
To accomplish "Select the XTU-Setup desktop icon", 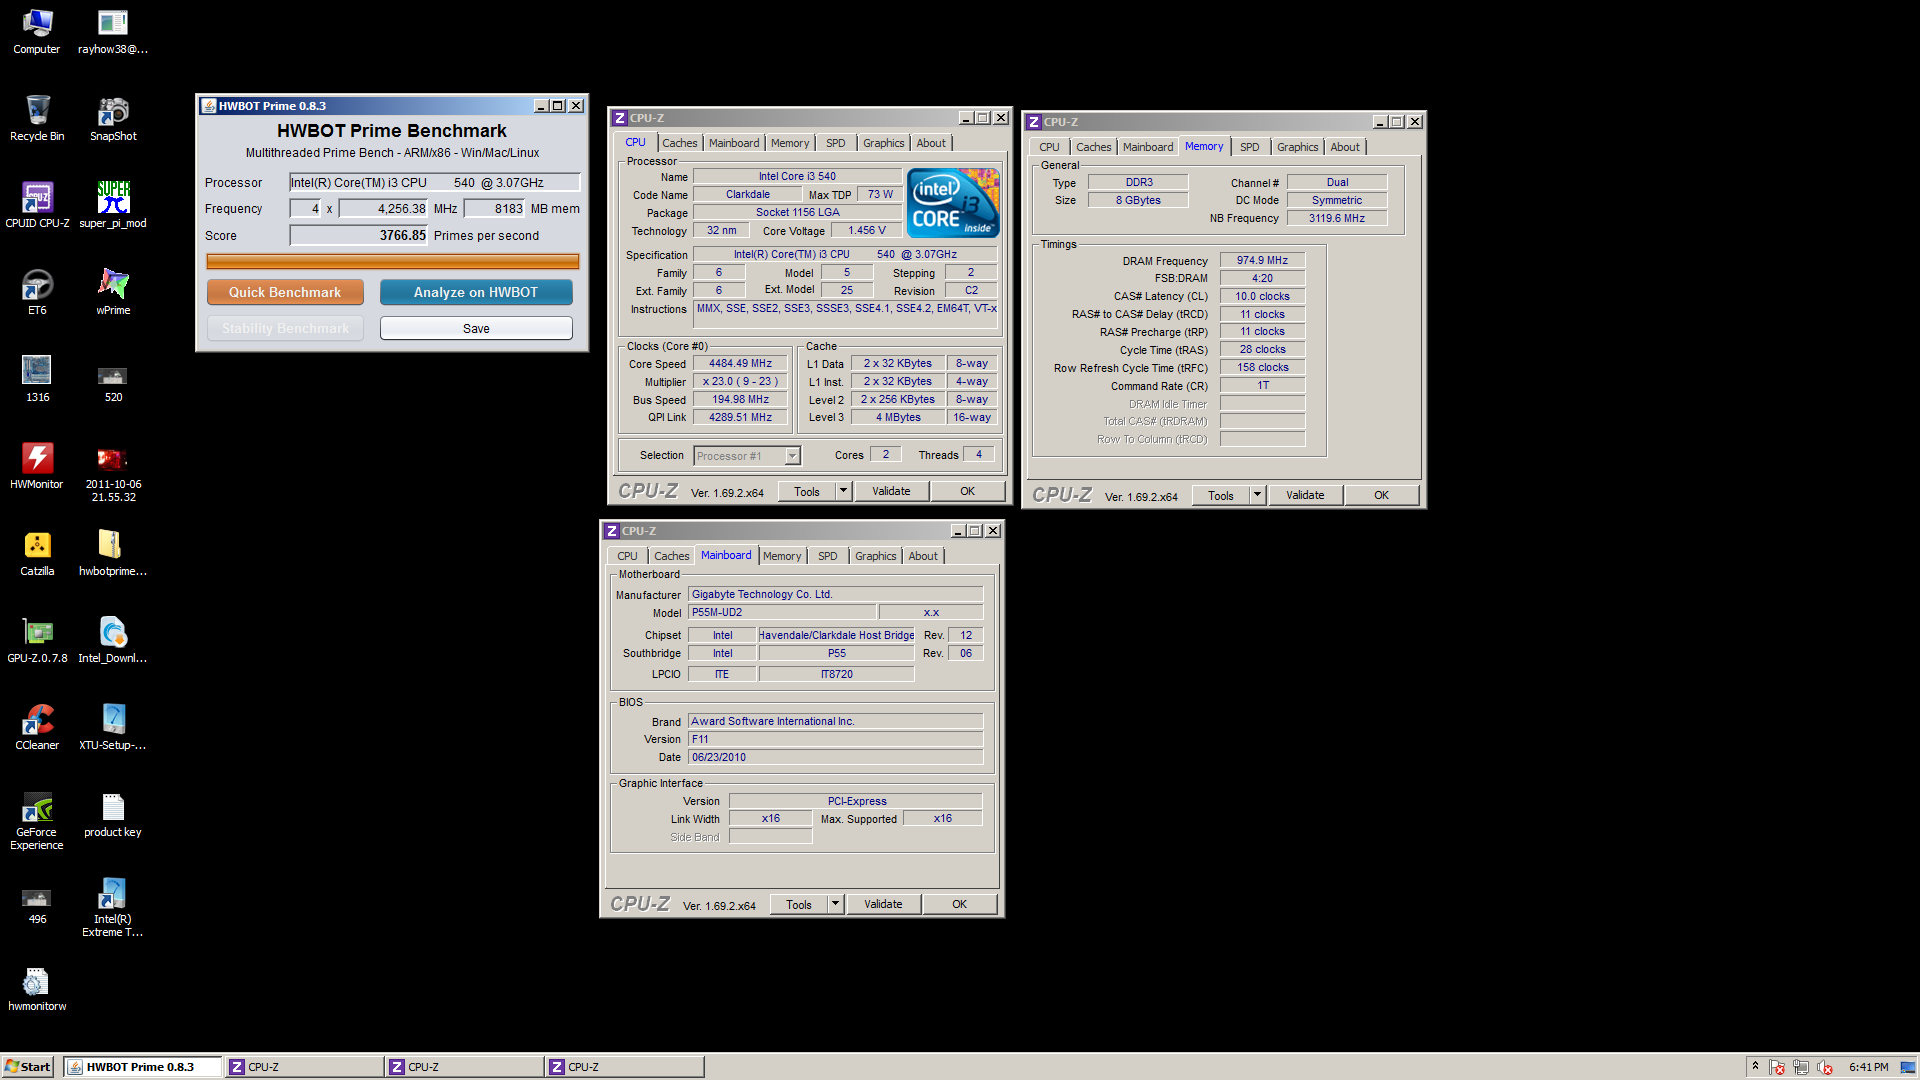I will [x=113, y=727].
